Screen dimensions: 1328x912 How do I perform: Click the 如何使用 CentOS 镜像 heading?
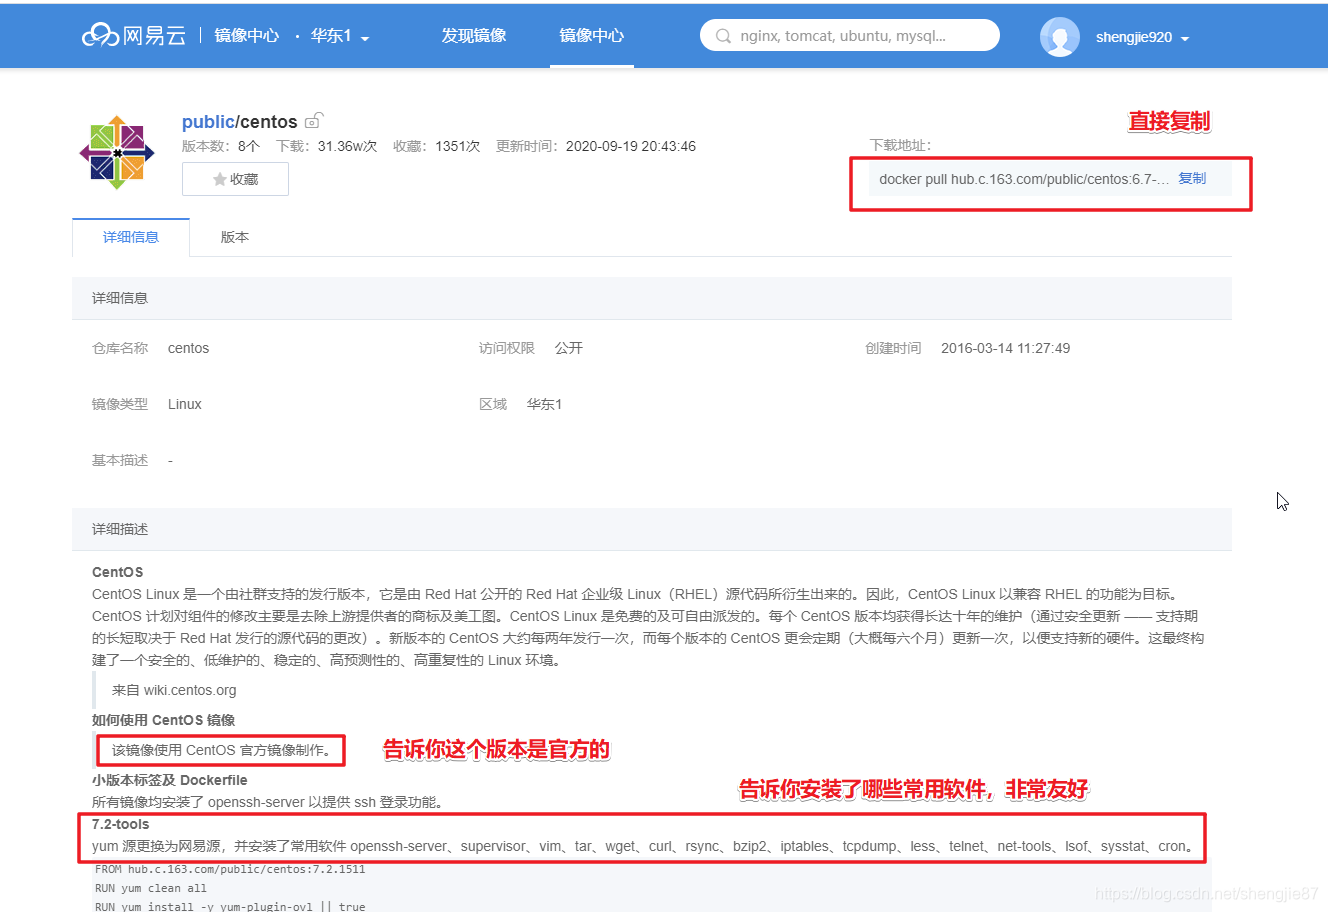[163, 720]
